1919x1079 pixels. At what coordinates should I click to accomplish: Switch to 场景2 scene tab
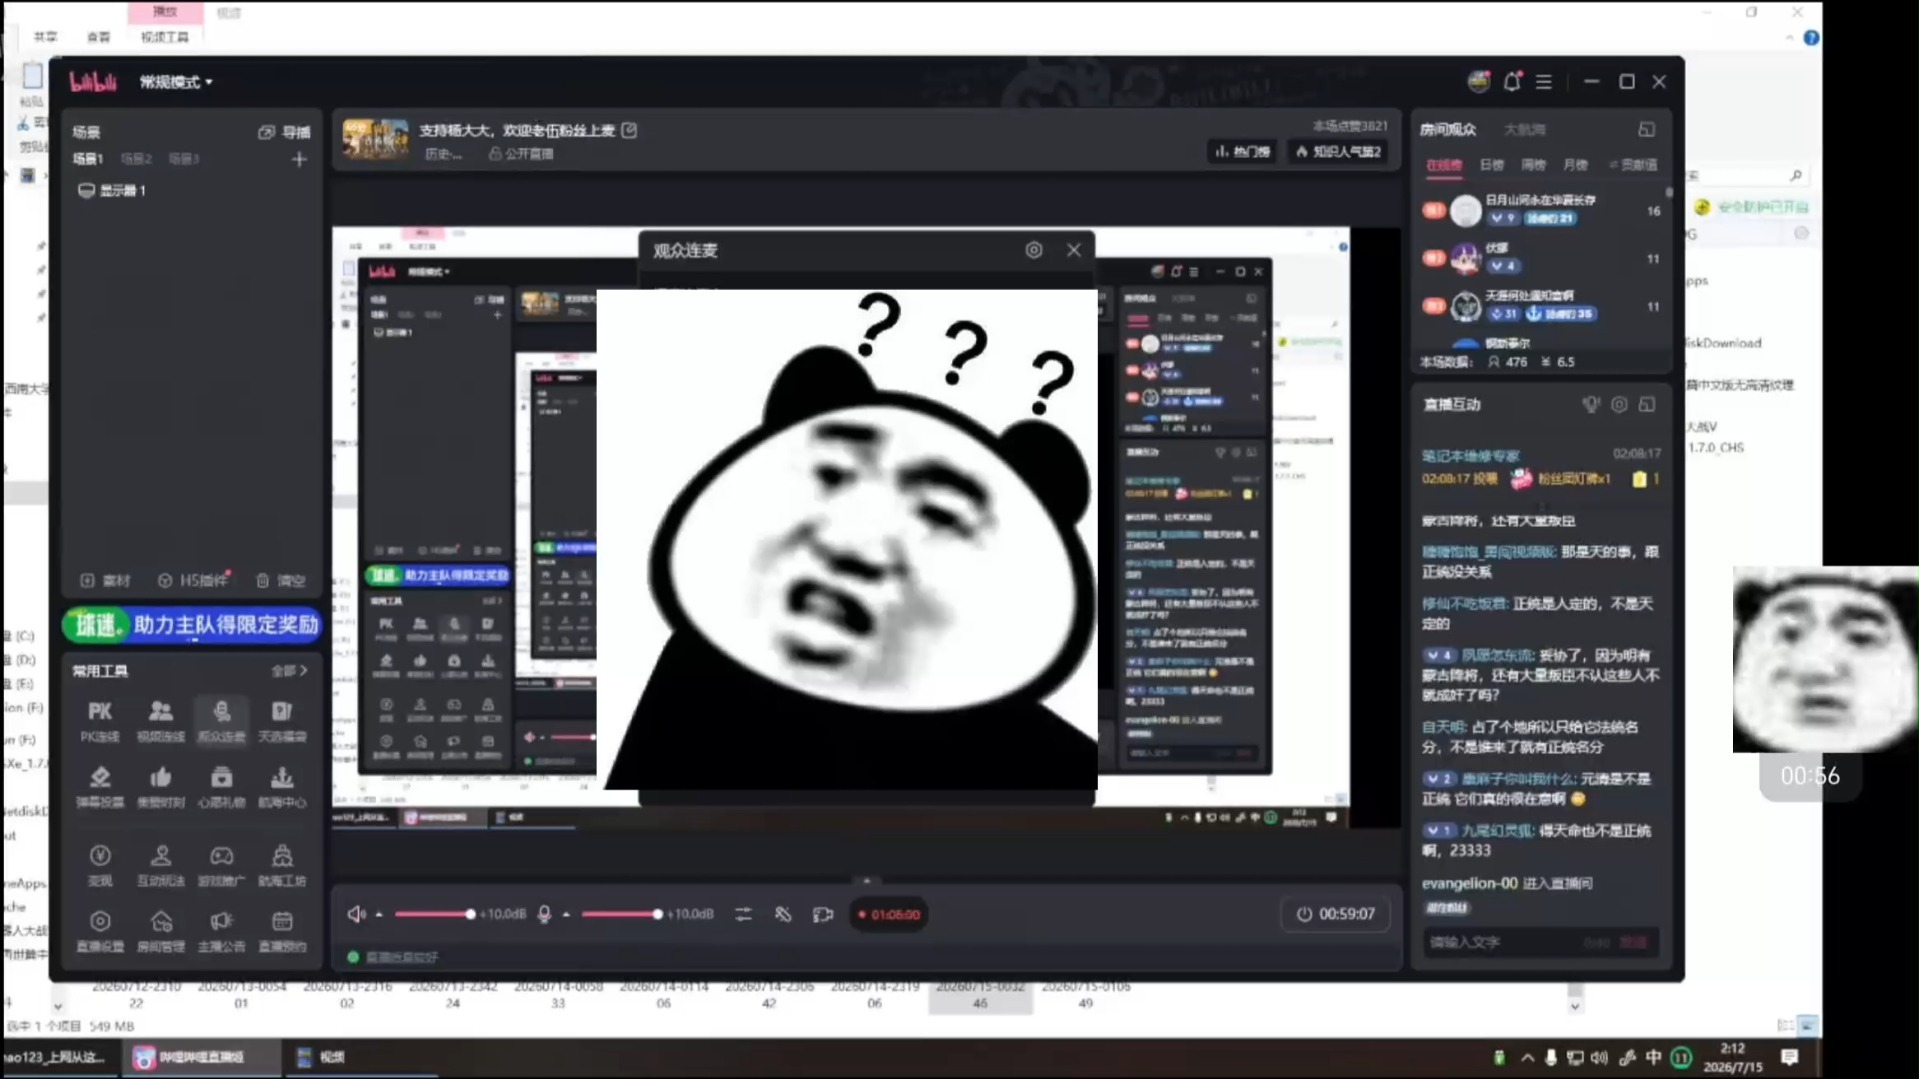pos(136,159)
